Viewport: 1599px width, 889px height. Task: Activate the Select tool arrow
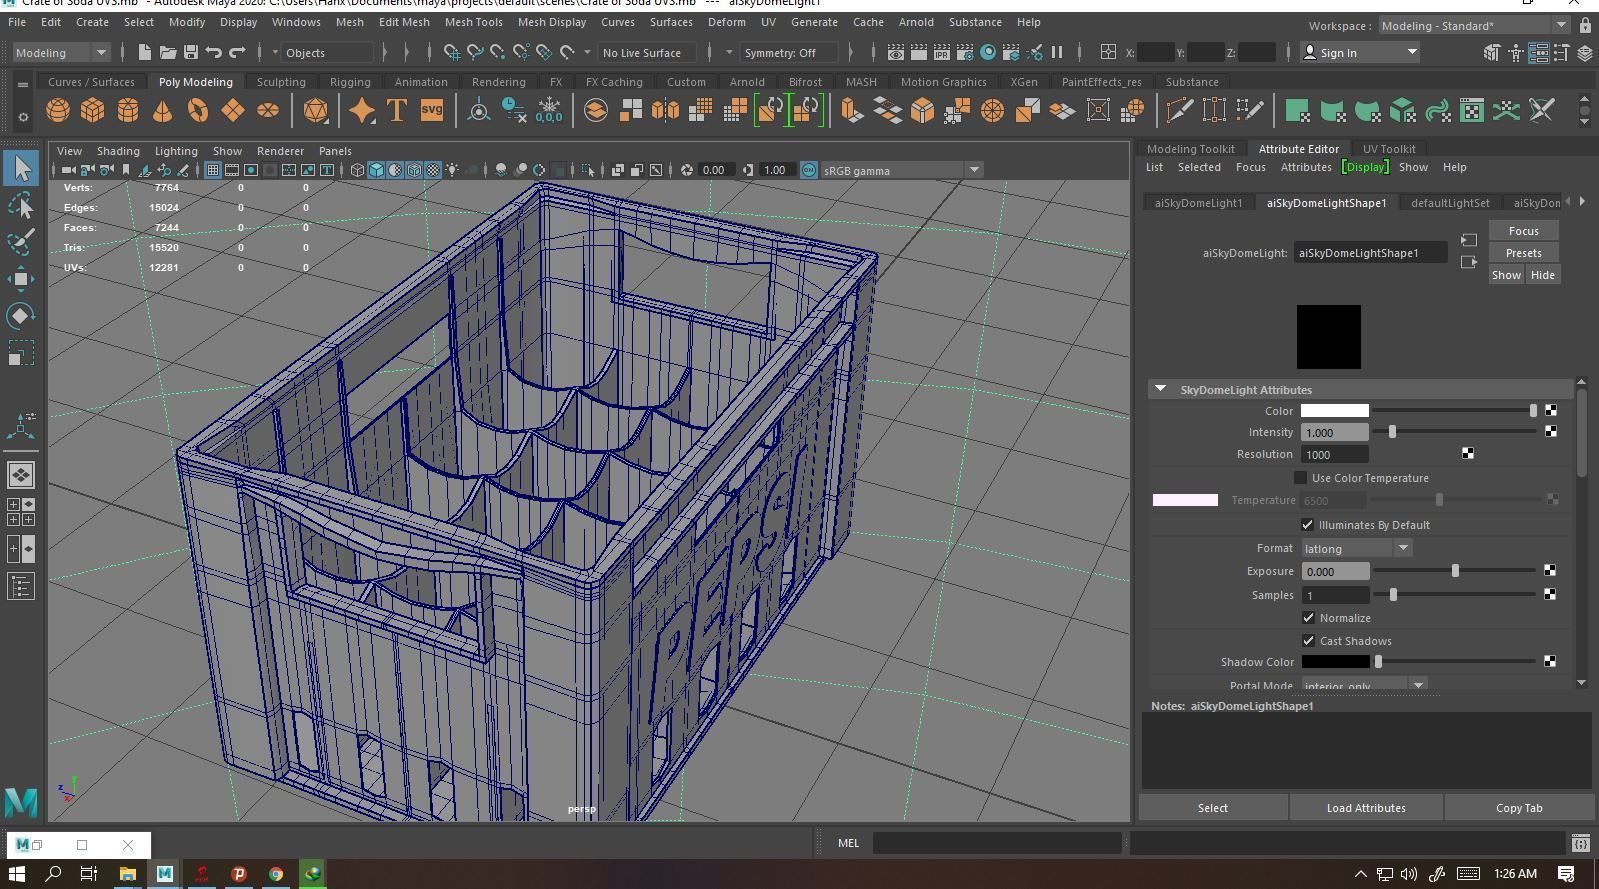(x=21, y=168)
